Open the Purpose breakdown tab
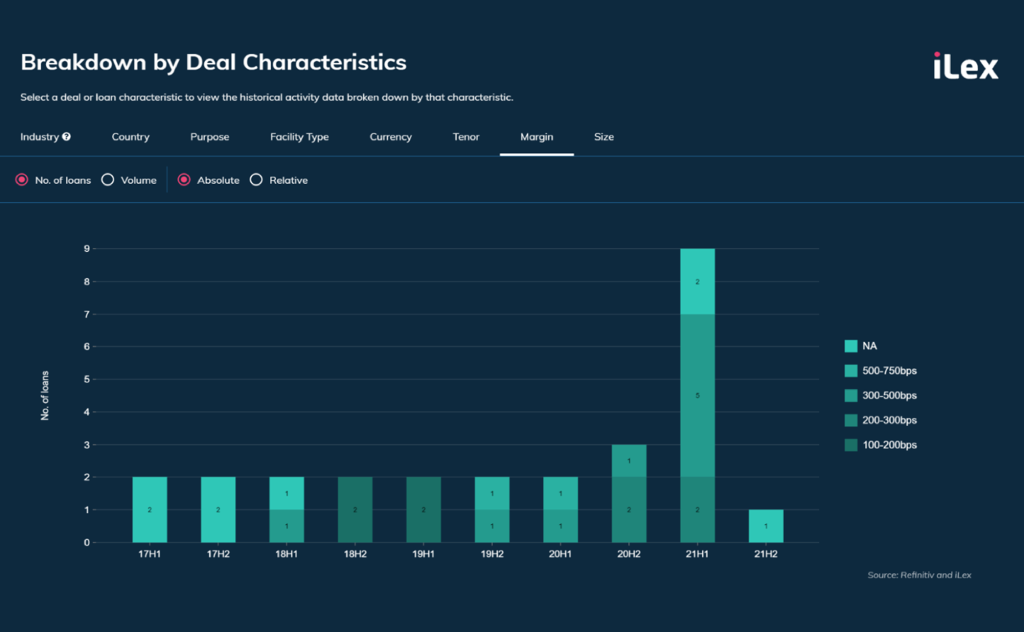1024x632 pixels. tap(210, 137)
